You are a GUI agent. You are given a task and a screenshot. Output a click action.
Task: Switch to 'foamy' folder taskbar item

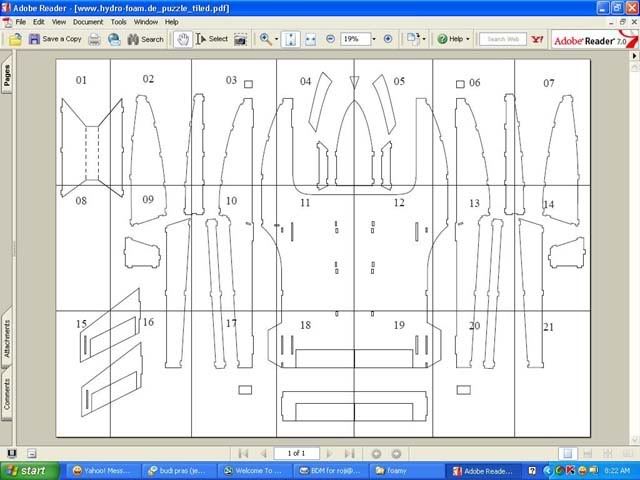pos(406,471)
